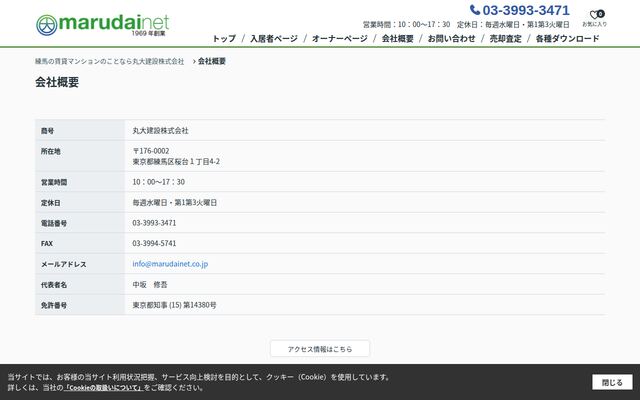Click the 定休日 row label
640x400 pixels.
click(x=51, y=203)
